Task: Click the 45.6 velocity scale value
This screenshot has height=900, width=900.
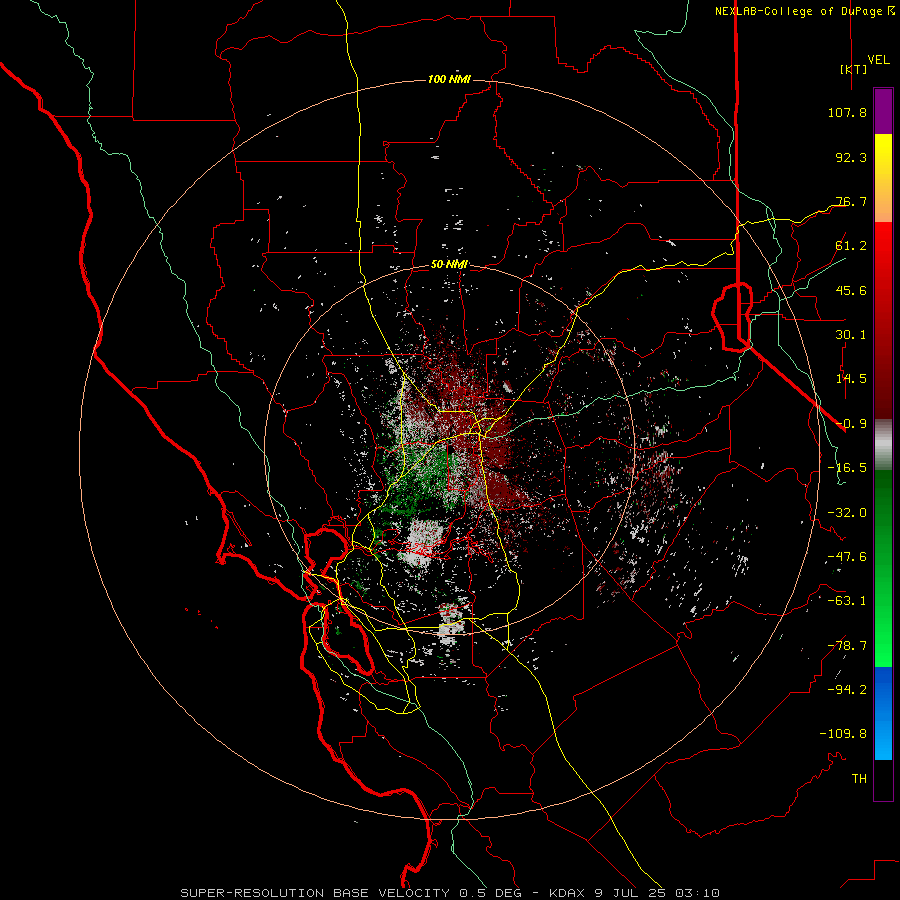Action: 851,290
